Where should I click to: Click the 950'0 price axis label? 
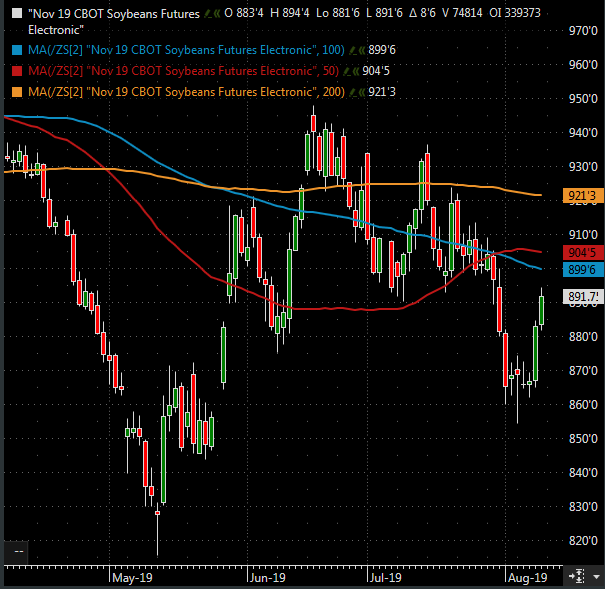[x=583, y=99]
